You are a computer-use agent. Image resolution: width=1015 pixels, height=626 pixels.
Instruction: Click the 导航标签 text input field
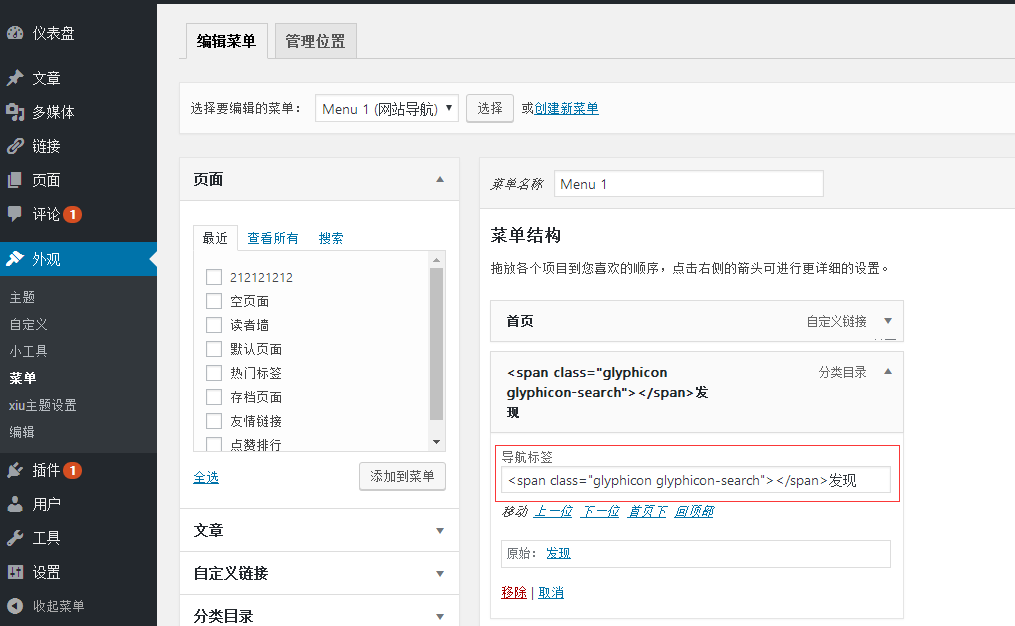tap(694, 480)
